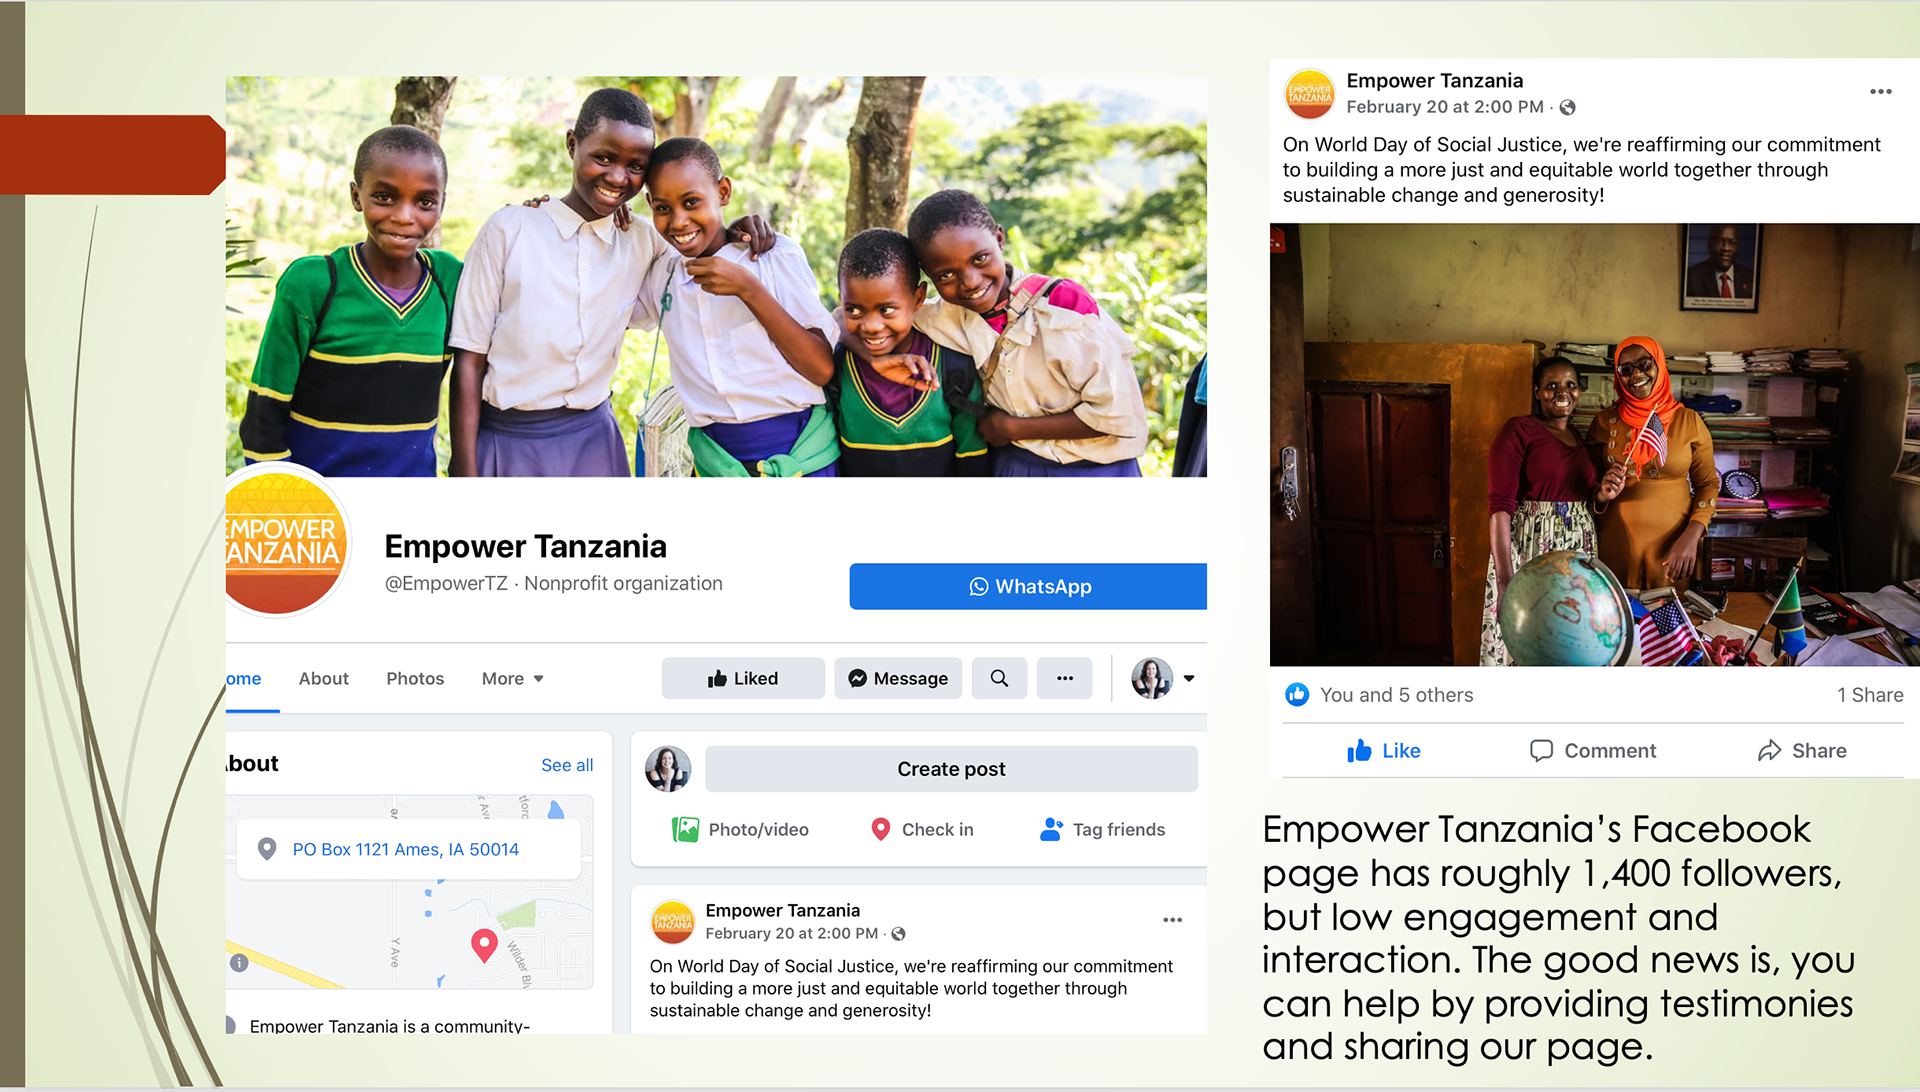
Task: Toggle the Liked button on the page
Action: point(743,678)
